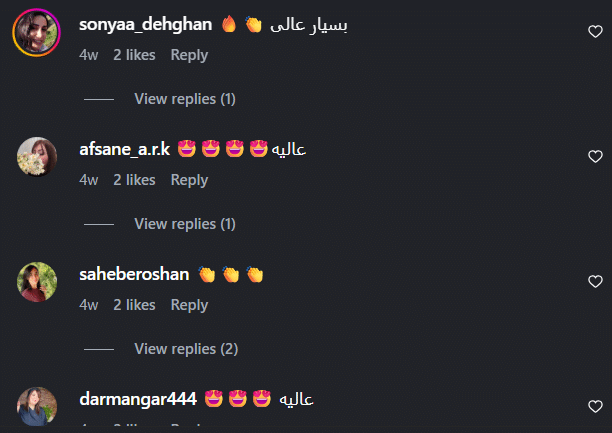
Task: Tap heart icon on darmangar444's comment
Action: coord(595,406)
